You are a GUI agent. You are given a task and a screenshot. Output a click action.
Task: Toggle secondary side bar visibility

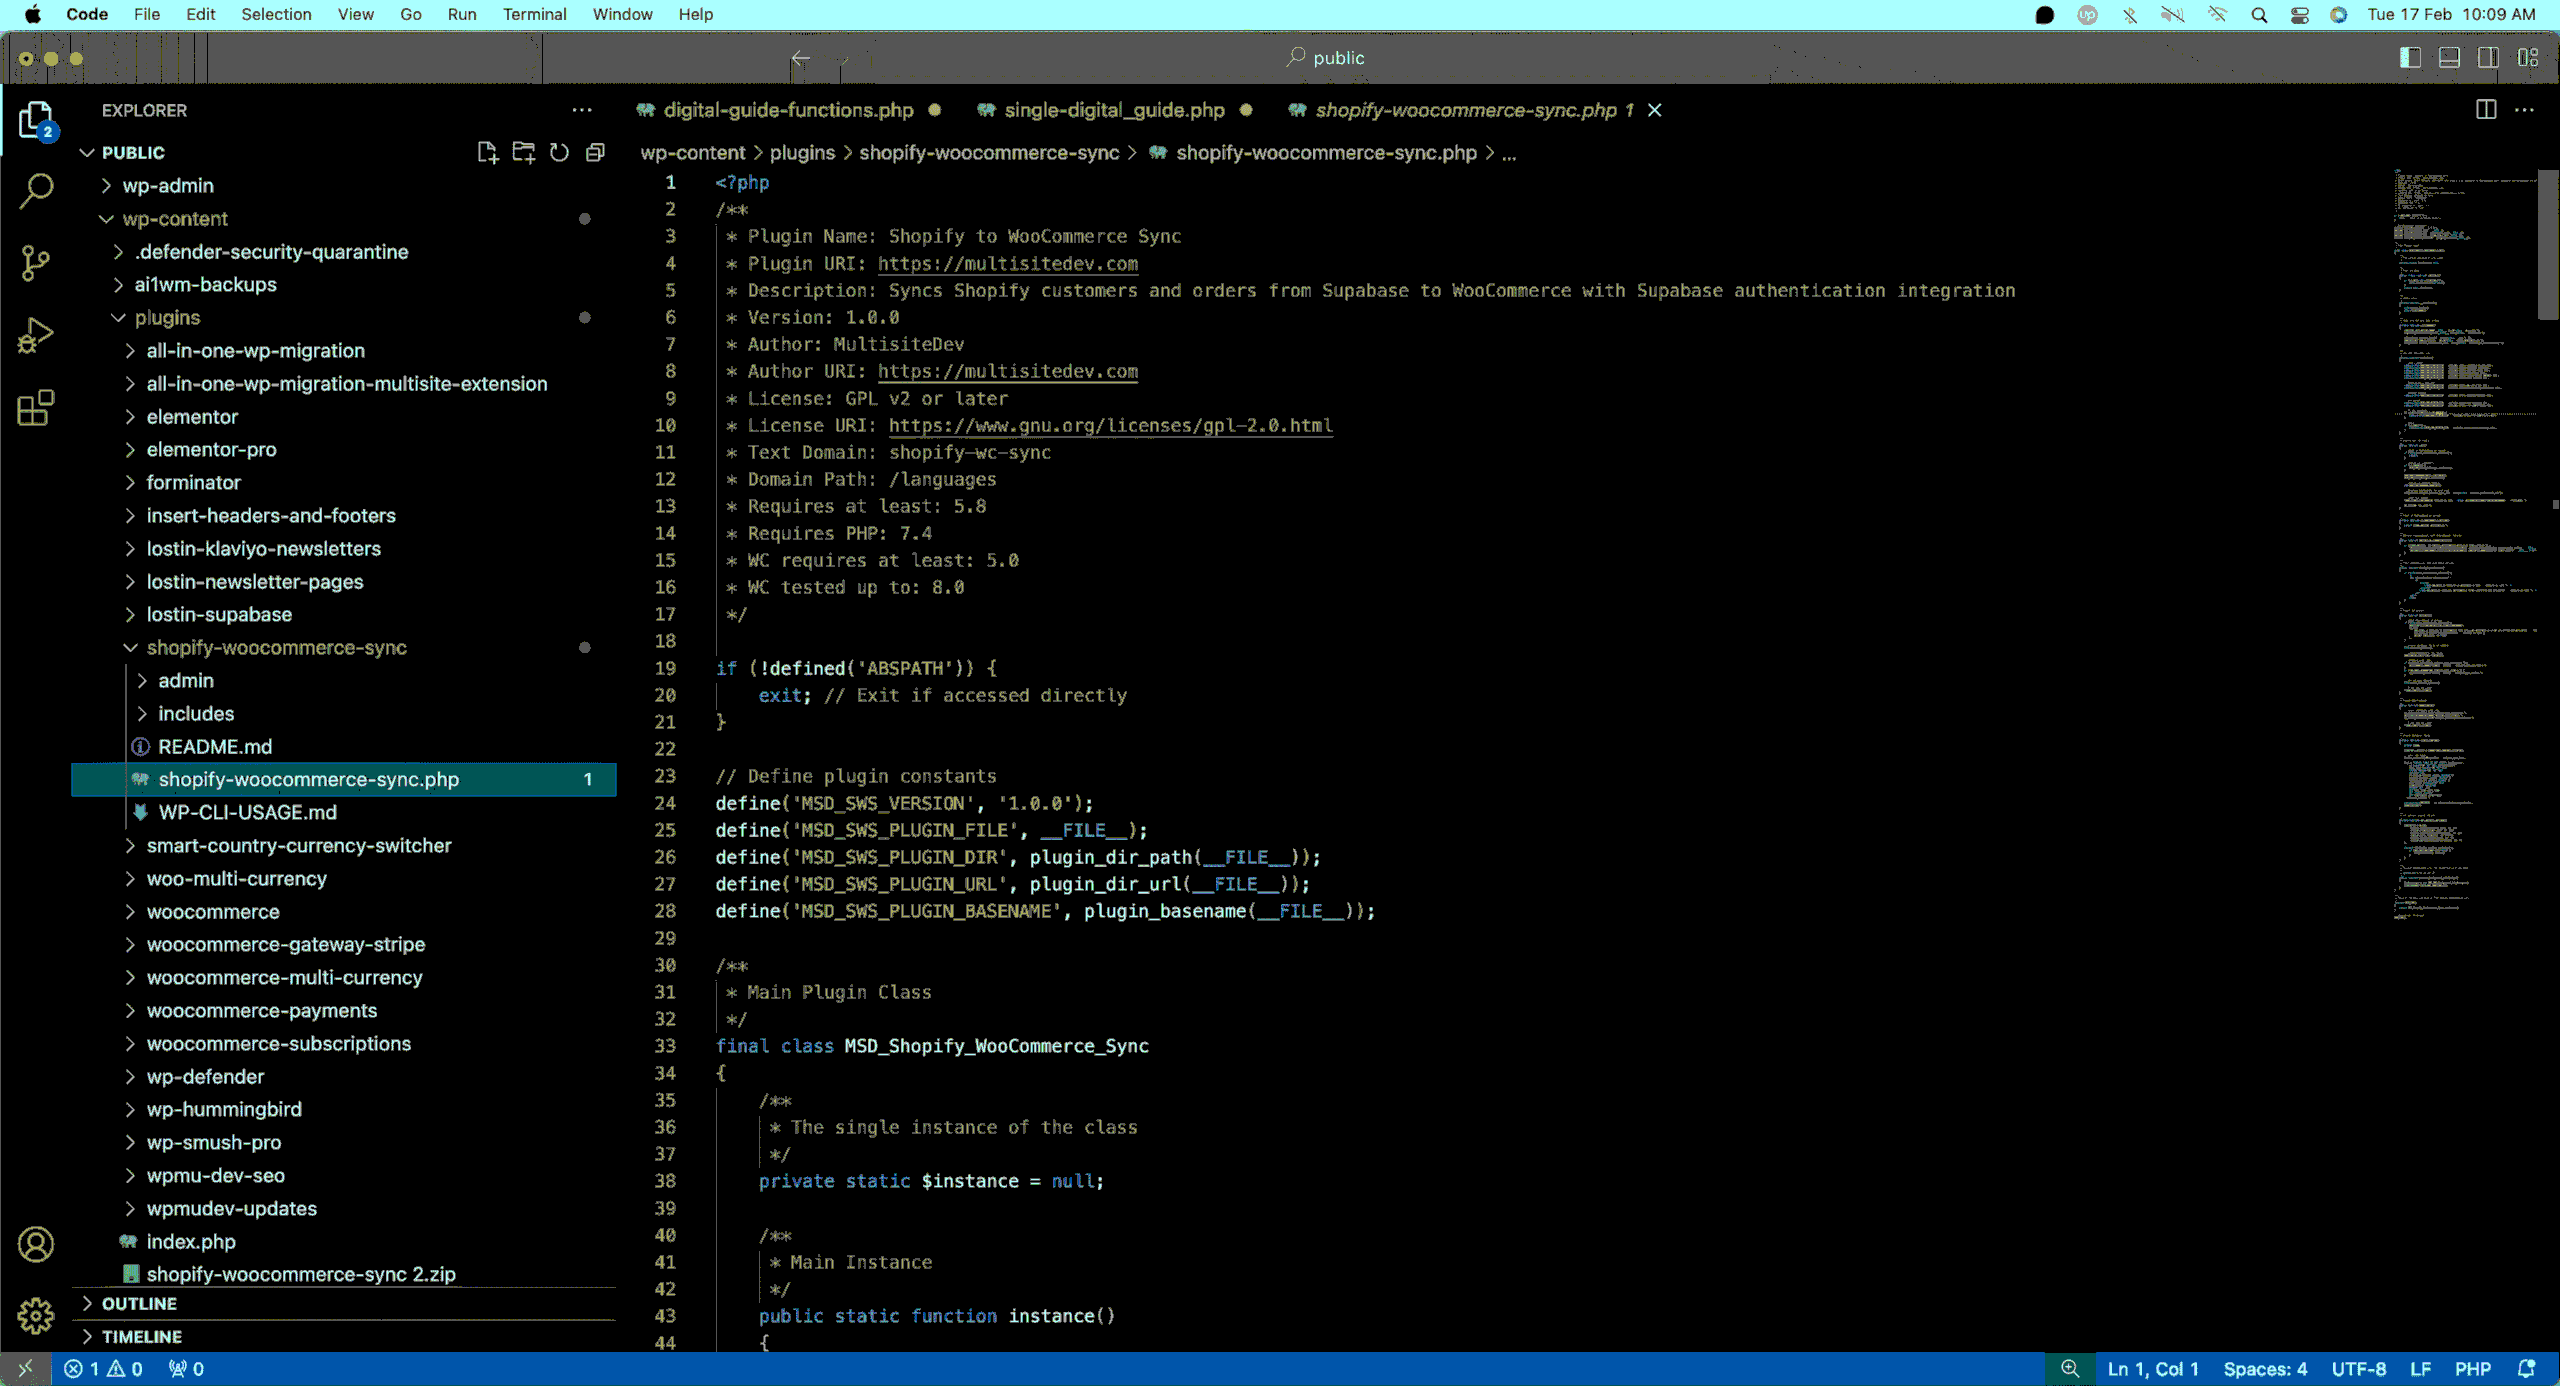pos(2488,58)
